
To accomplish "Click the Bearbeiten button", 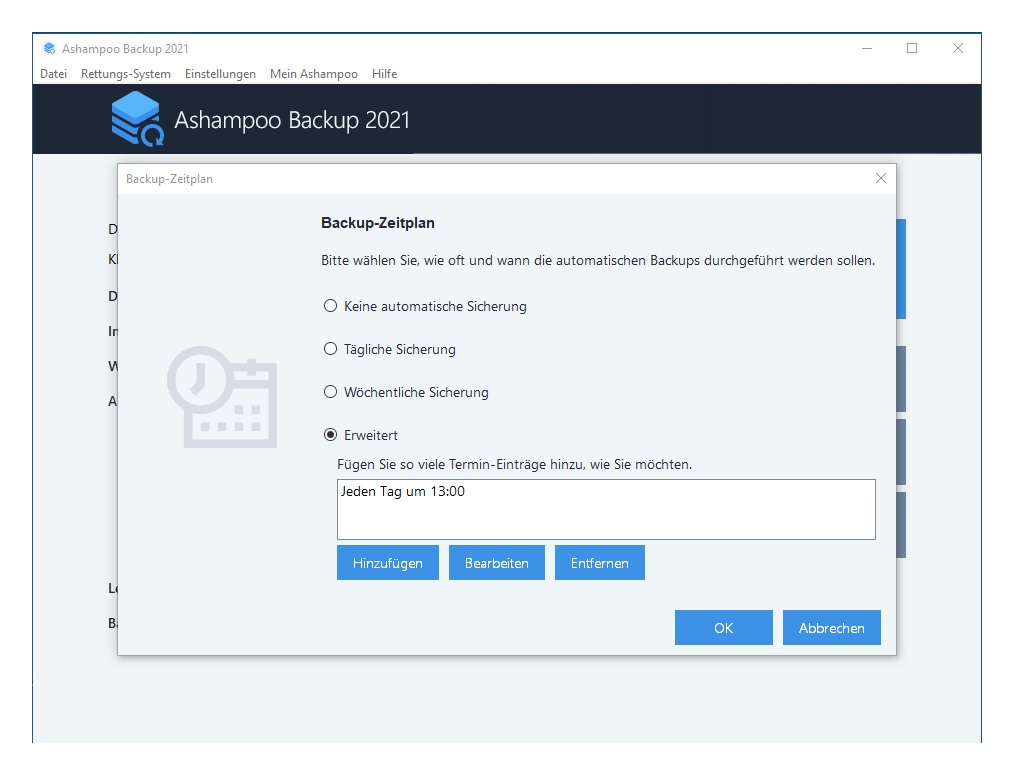I will (497, 563).
